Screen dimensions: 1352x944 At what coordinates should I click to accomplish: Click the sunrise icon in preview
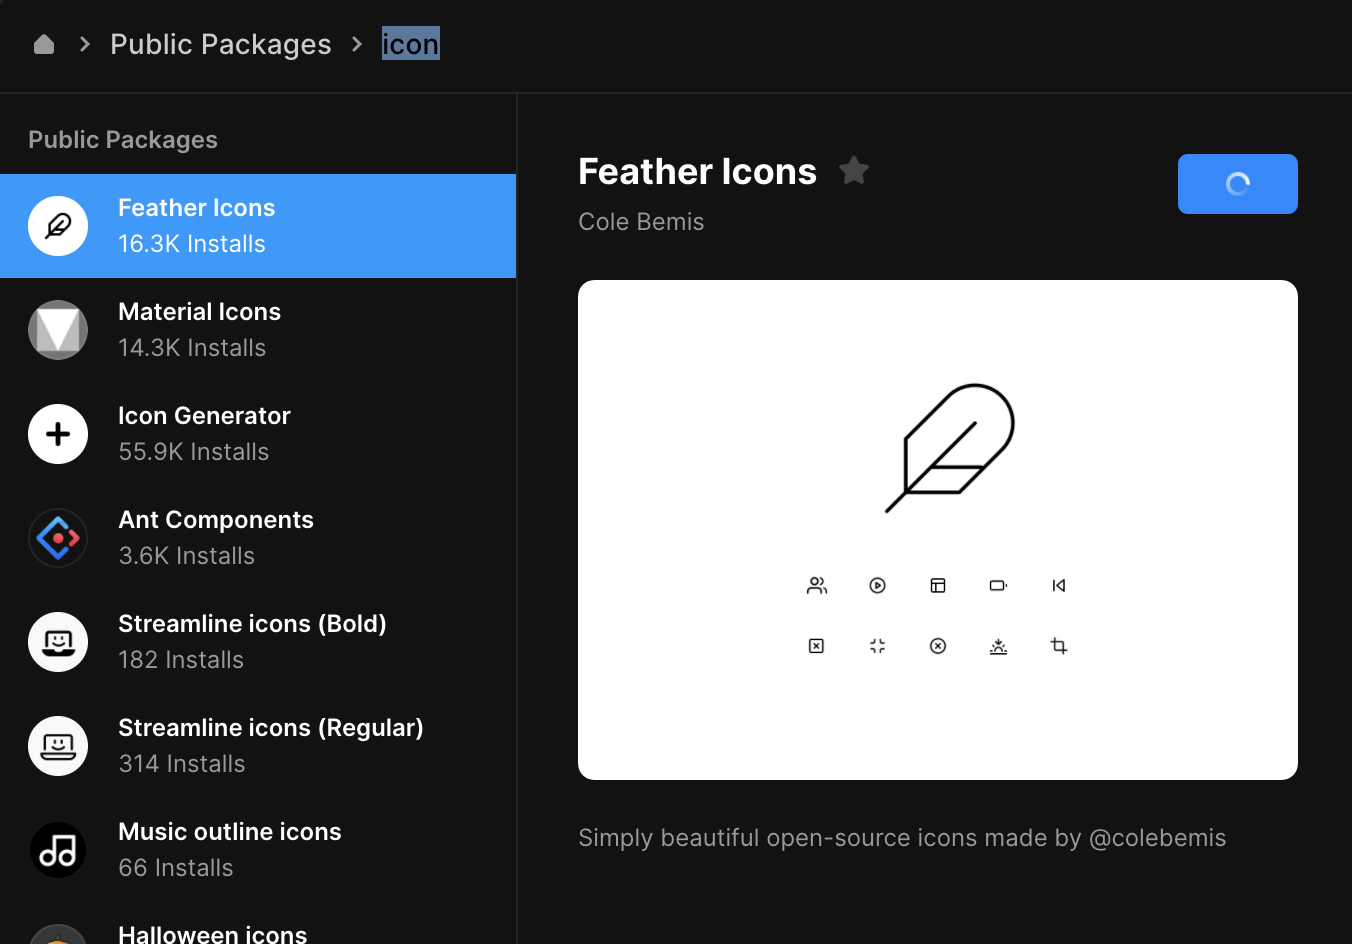pyautogui.click(x=998, y=647)
